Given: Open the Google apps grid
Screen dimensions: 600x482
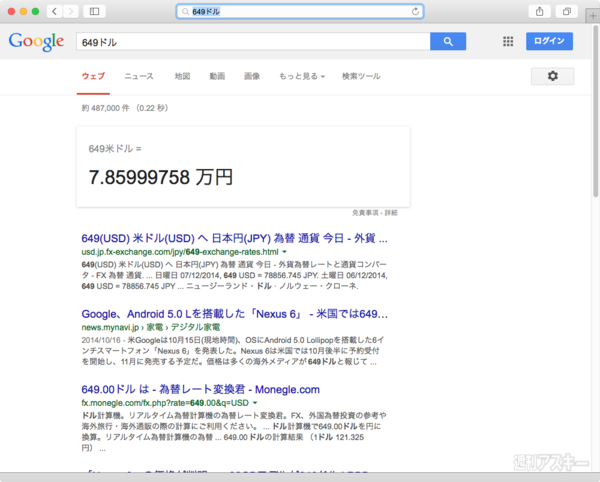Looking at the screenshot, I should [x=508, y=41].
